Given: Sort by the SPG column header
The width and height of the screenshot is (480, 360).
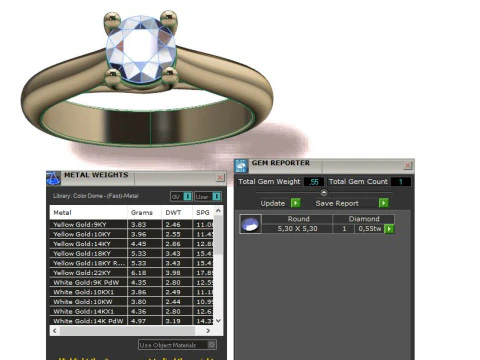Looking at the screenshot, I should point(203,212).
